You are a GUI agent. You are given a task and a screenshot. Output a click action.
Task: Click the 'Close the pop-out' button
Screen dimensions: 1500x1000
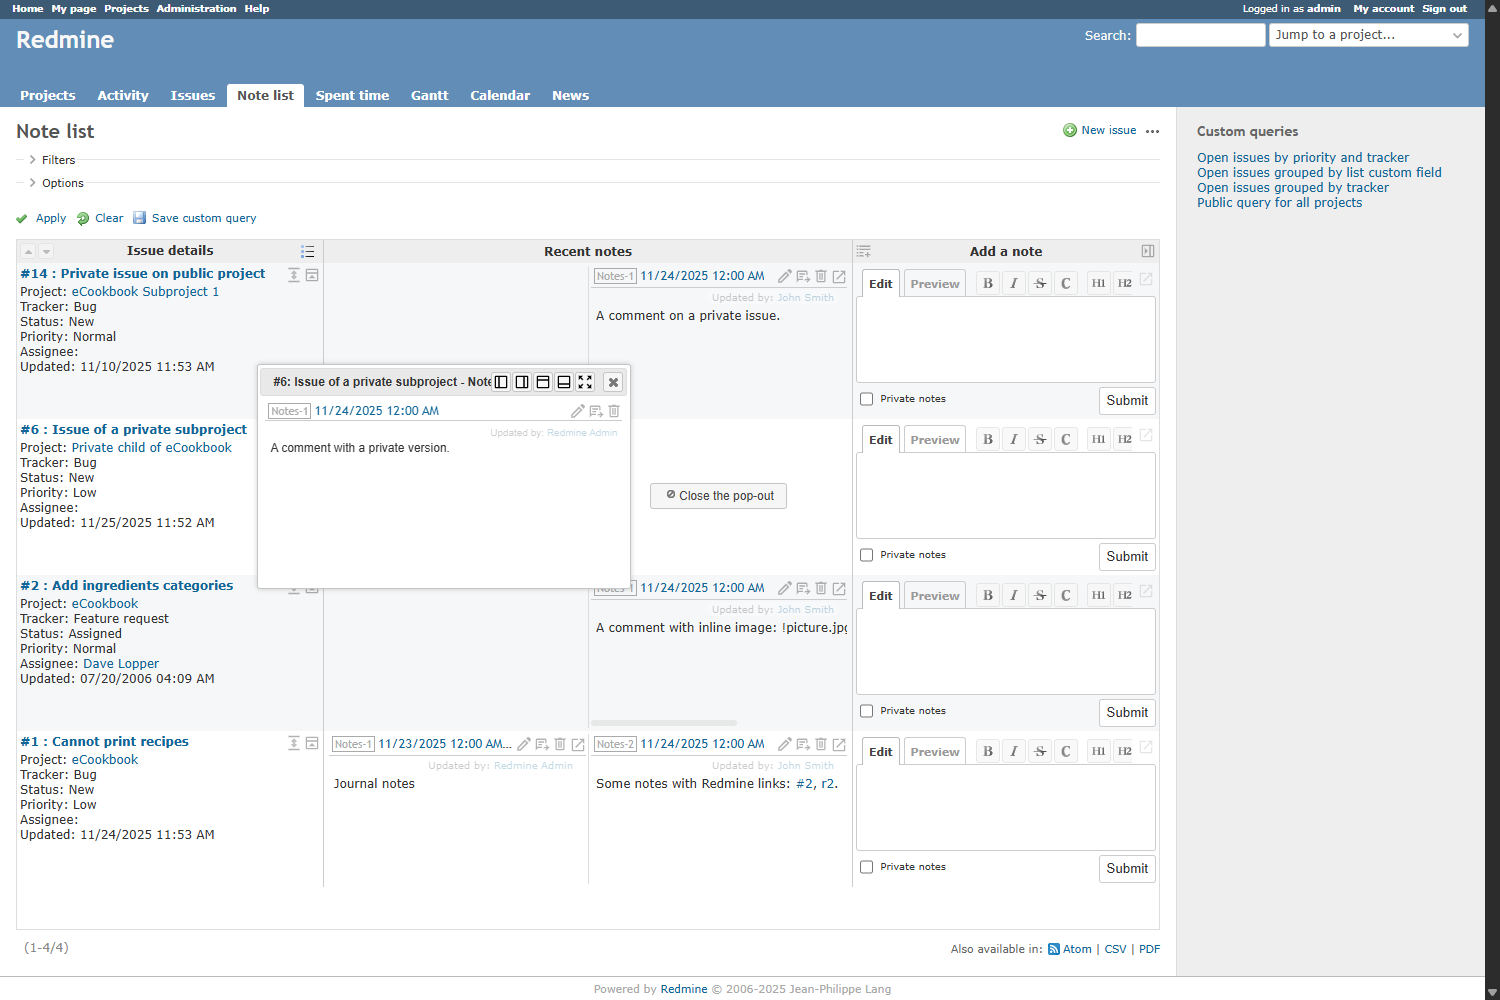click(x=718, y=496)
